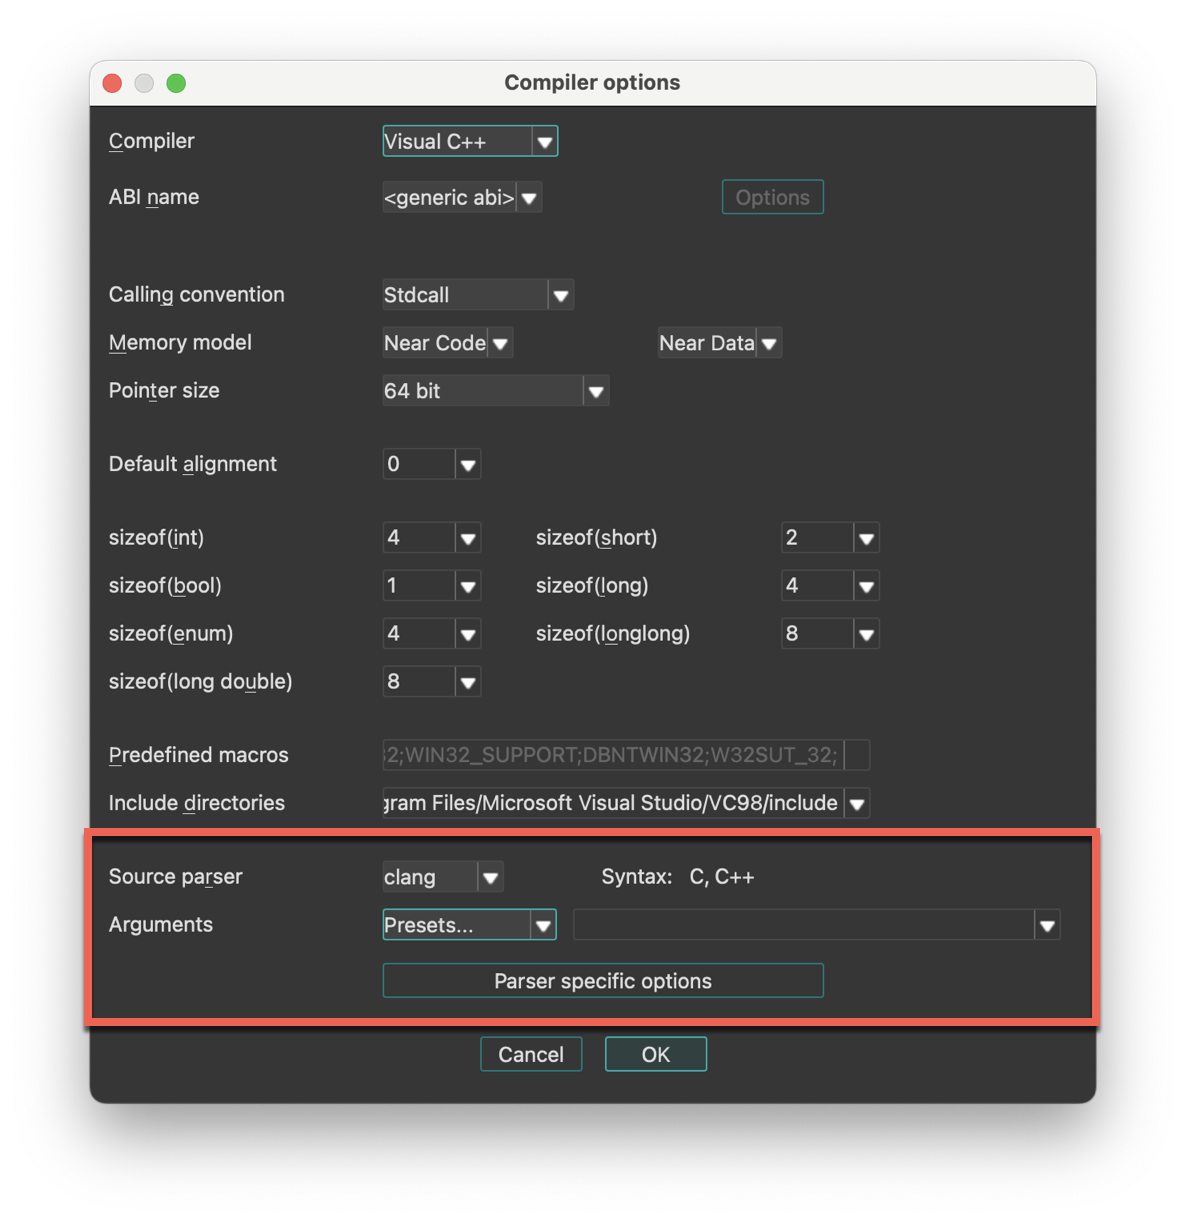
Task: Expand the Include directories list
Action: click(x=856, y=802)
